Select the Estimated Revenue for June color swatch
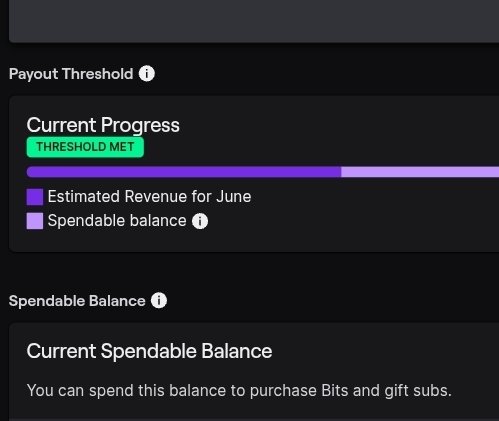Viewport: 499px width, 421px height. point(35,197)
